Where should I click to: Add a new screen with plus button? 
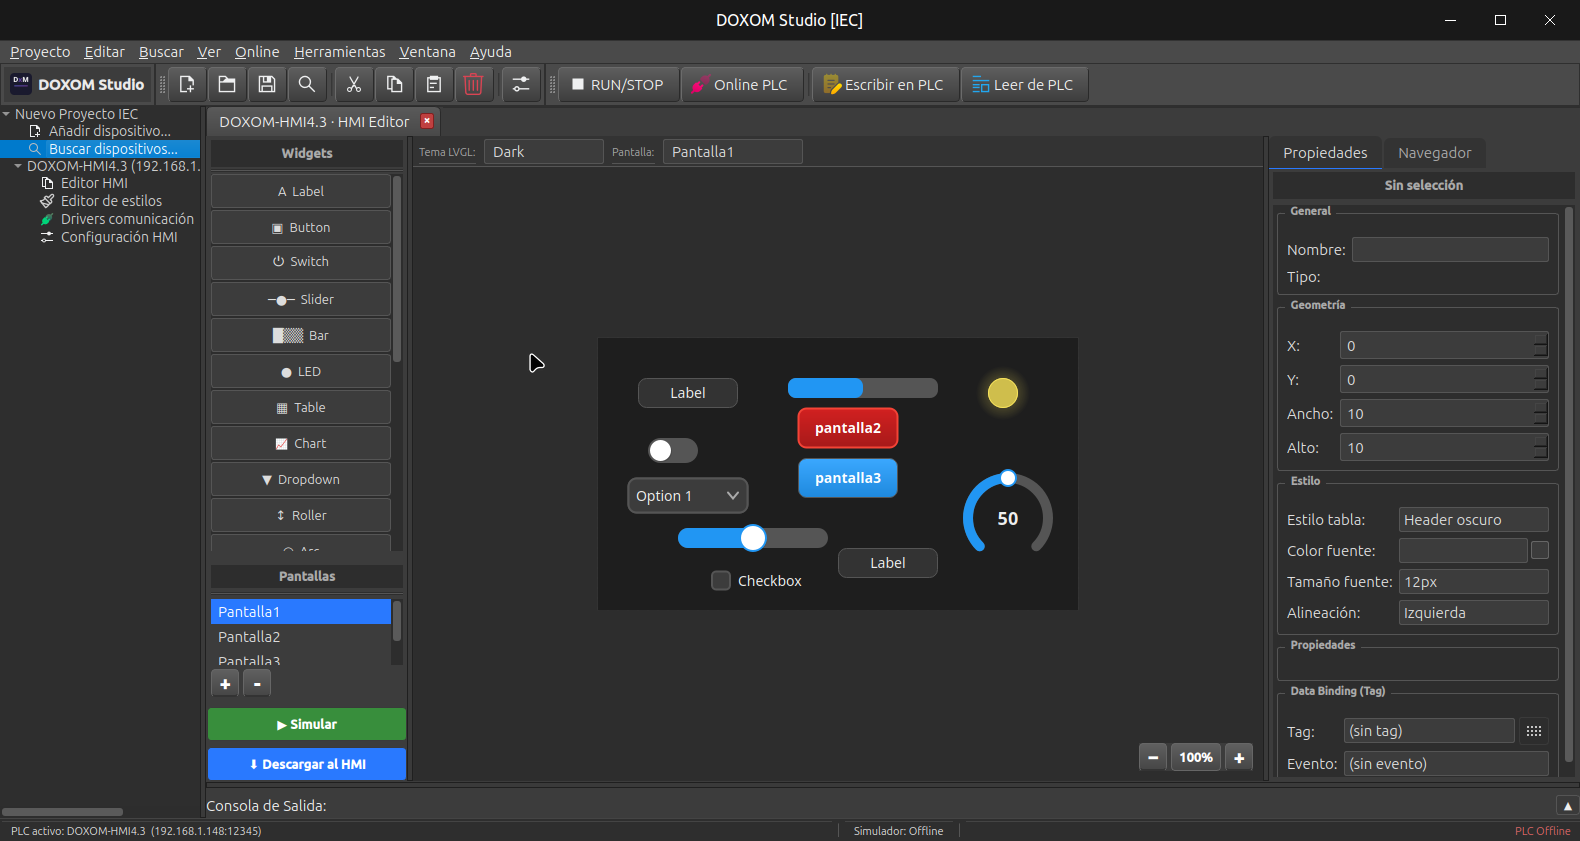click(225, 684)
